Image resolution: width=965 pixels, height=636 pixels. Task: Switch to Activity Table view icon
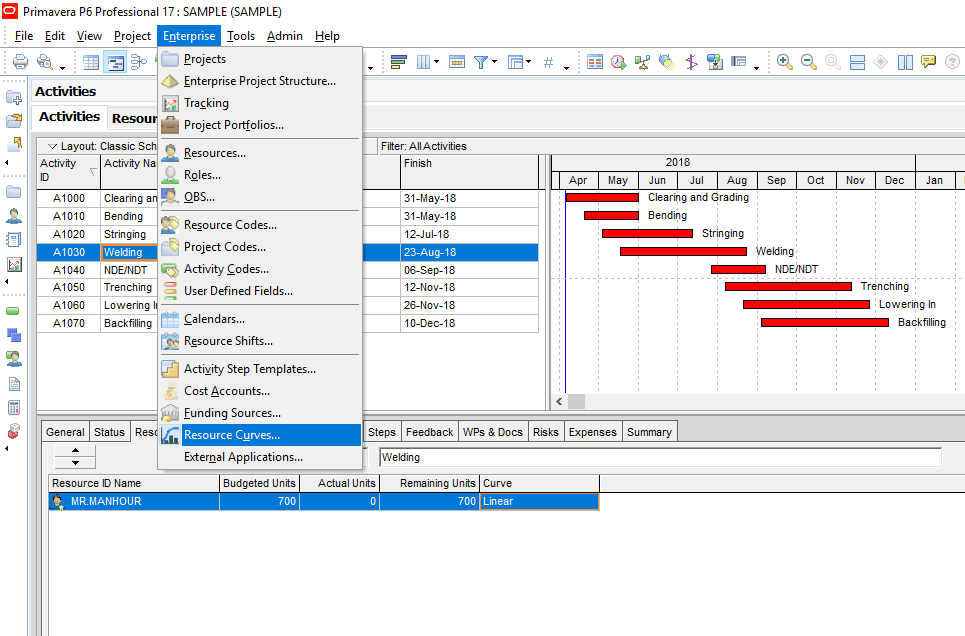(x=91, y=62)
